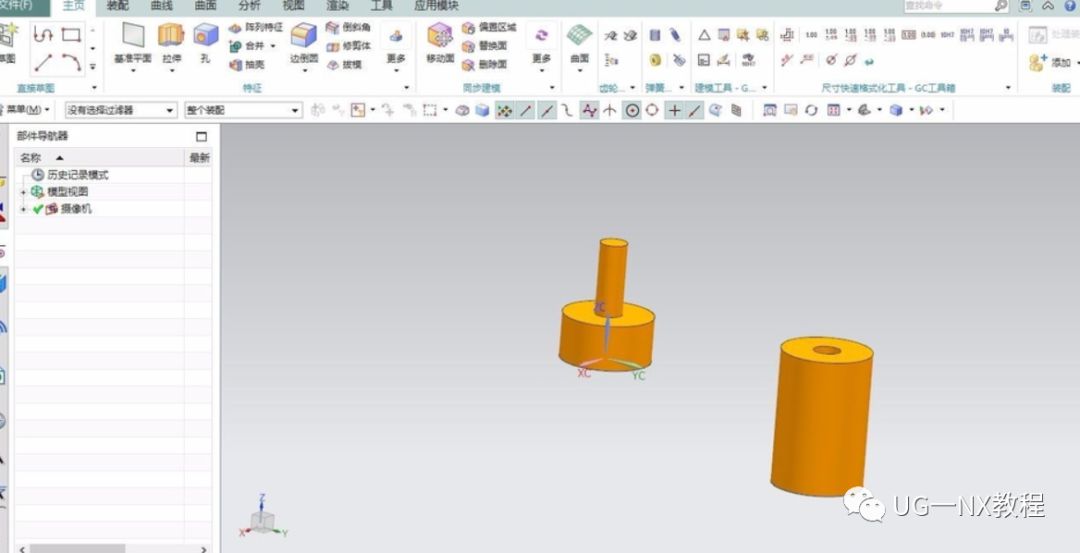
Task: Switch to the 装配 ribbon tab
Action: tap(118, 6)
